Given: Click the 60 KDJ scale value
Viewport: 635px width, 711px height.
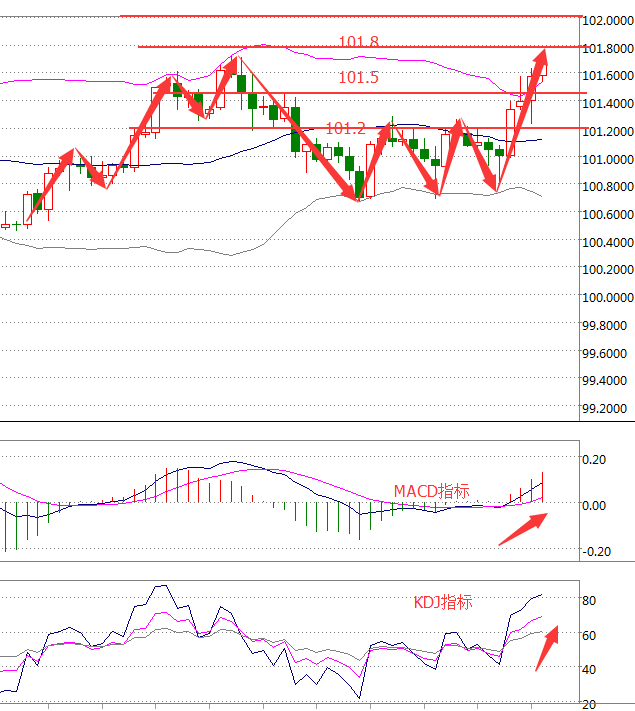Looking at the screenshot, I should click(589, 636).
